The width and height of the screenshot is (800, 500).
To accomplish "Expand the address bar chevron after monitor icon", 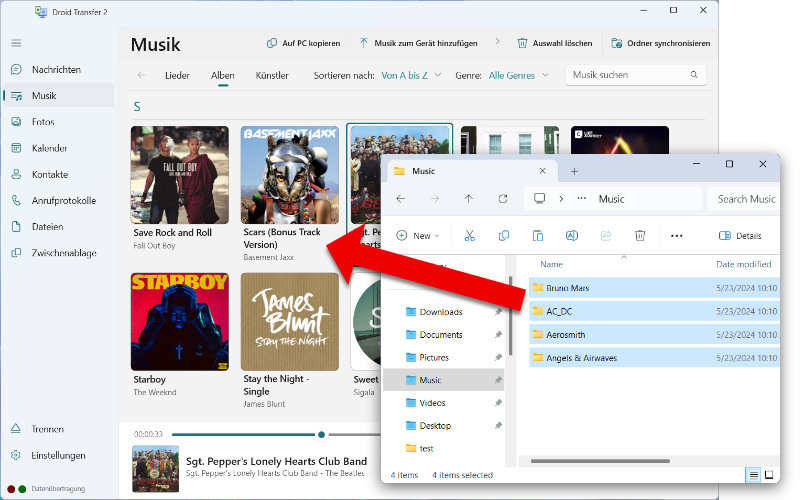I will (561, 199).
